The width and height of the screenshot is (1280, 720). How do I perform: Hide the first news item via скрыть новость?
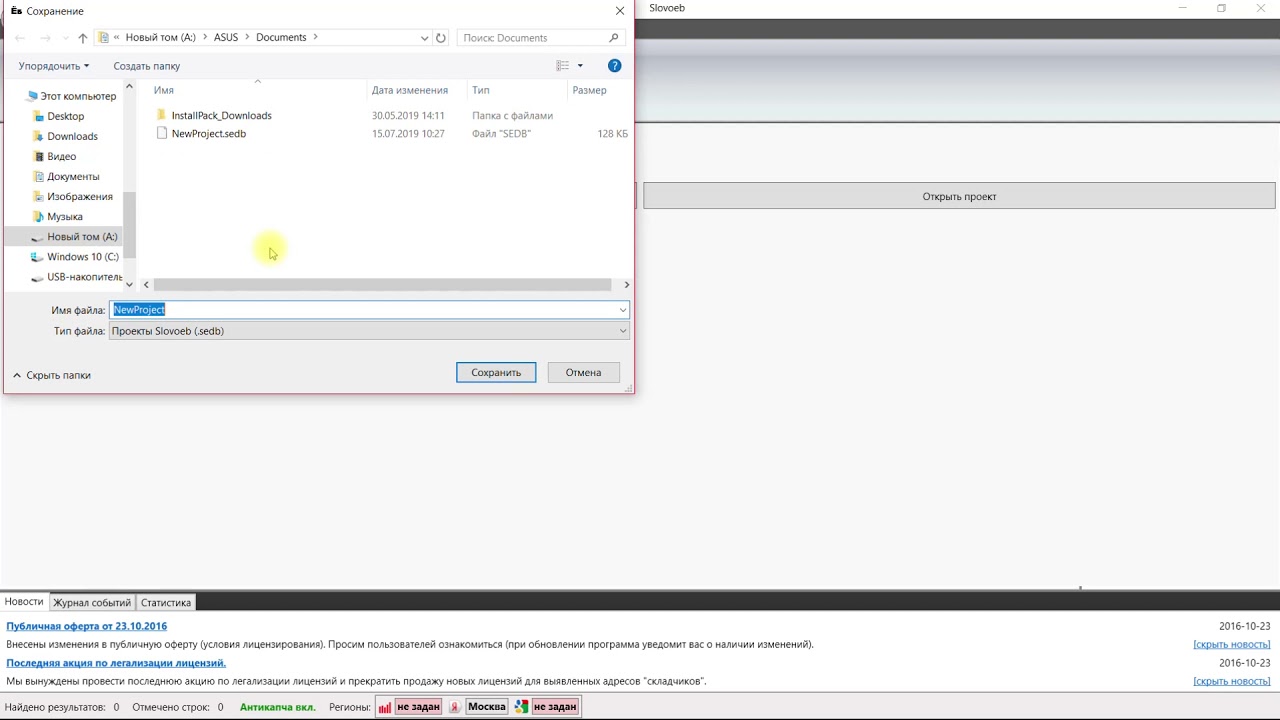[1232, 645]
